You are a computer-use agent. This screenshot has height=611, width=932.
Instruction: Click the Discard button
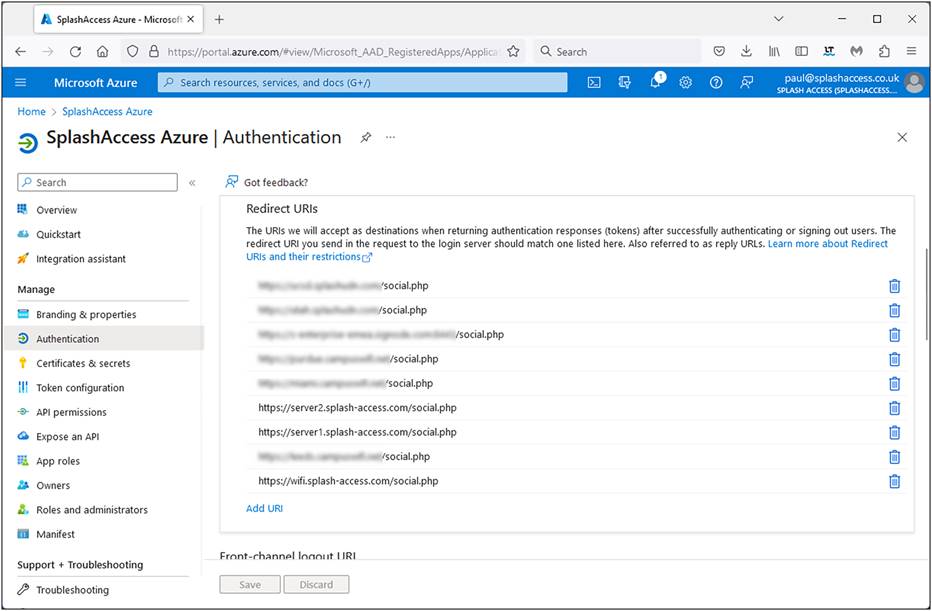point(316,585)
